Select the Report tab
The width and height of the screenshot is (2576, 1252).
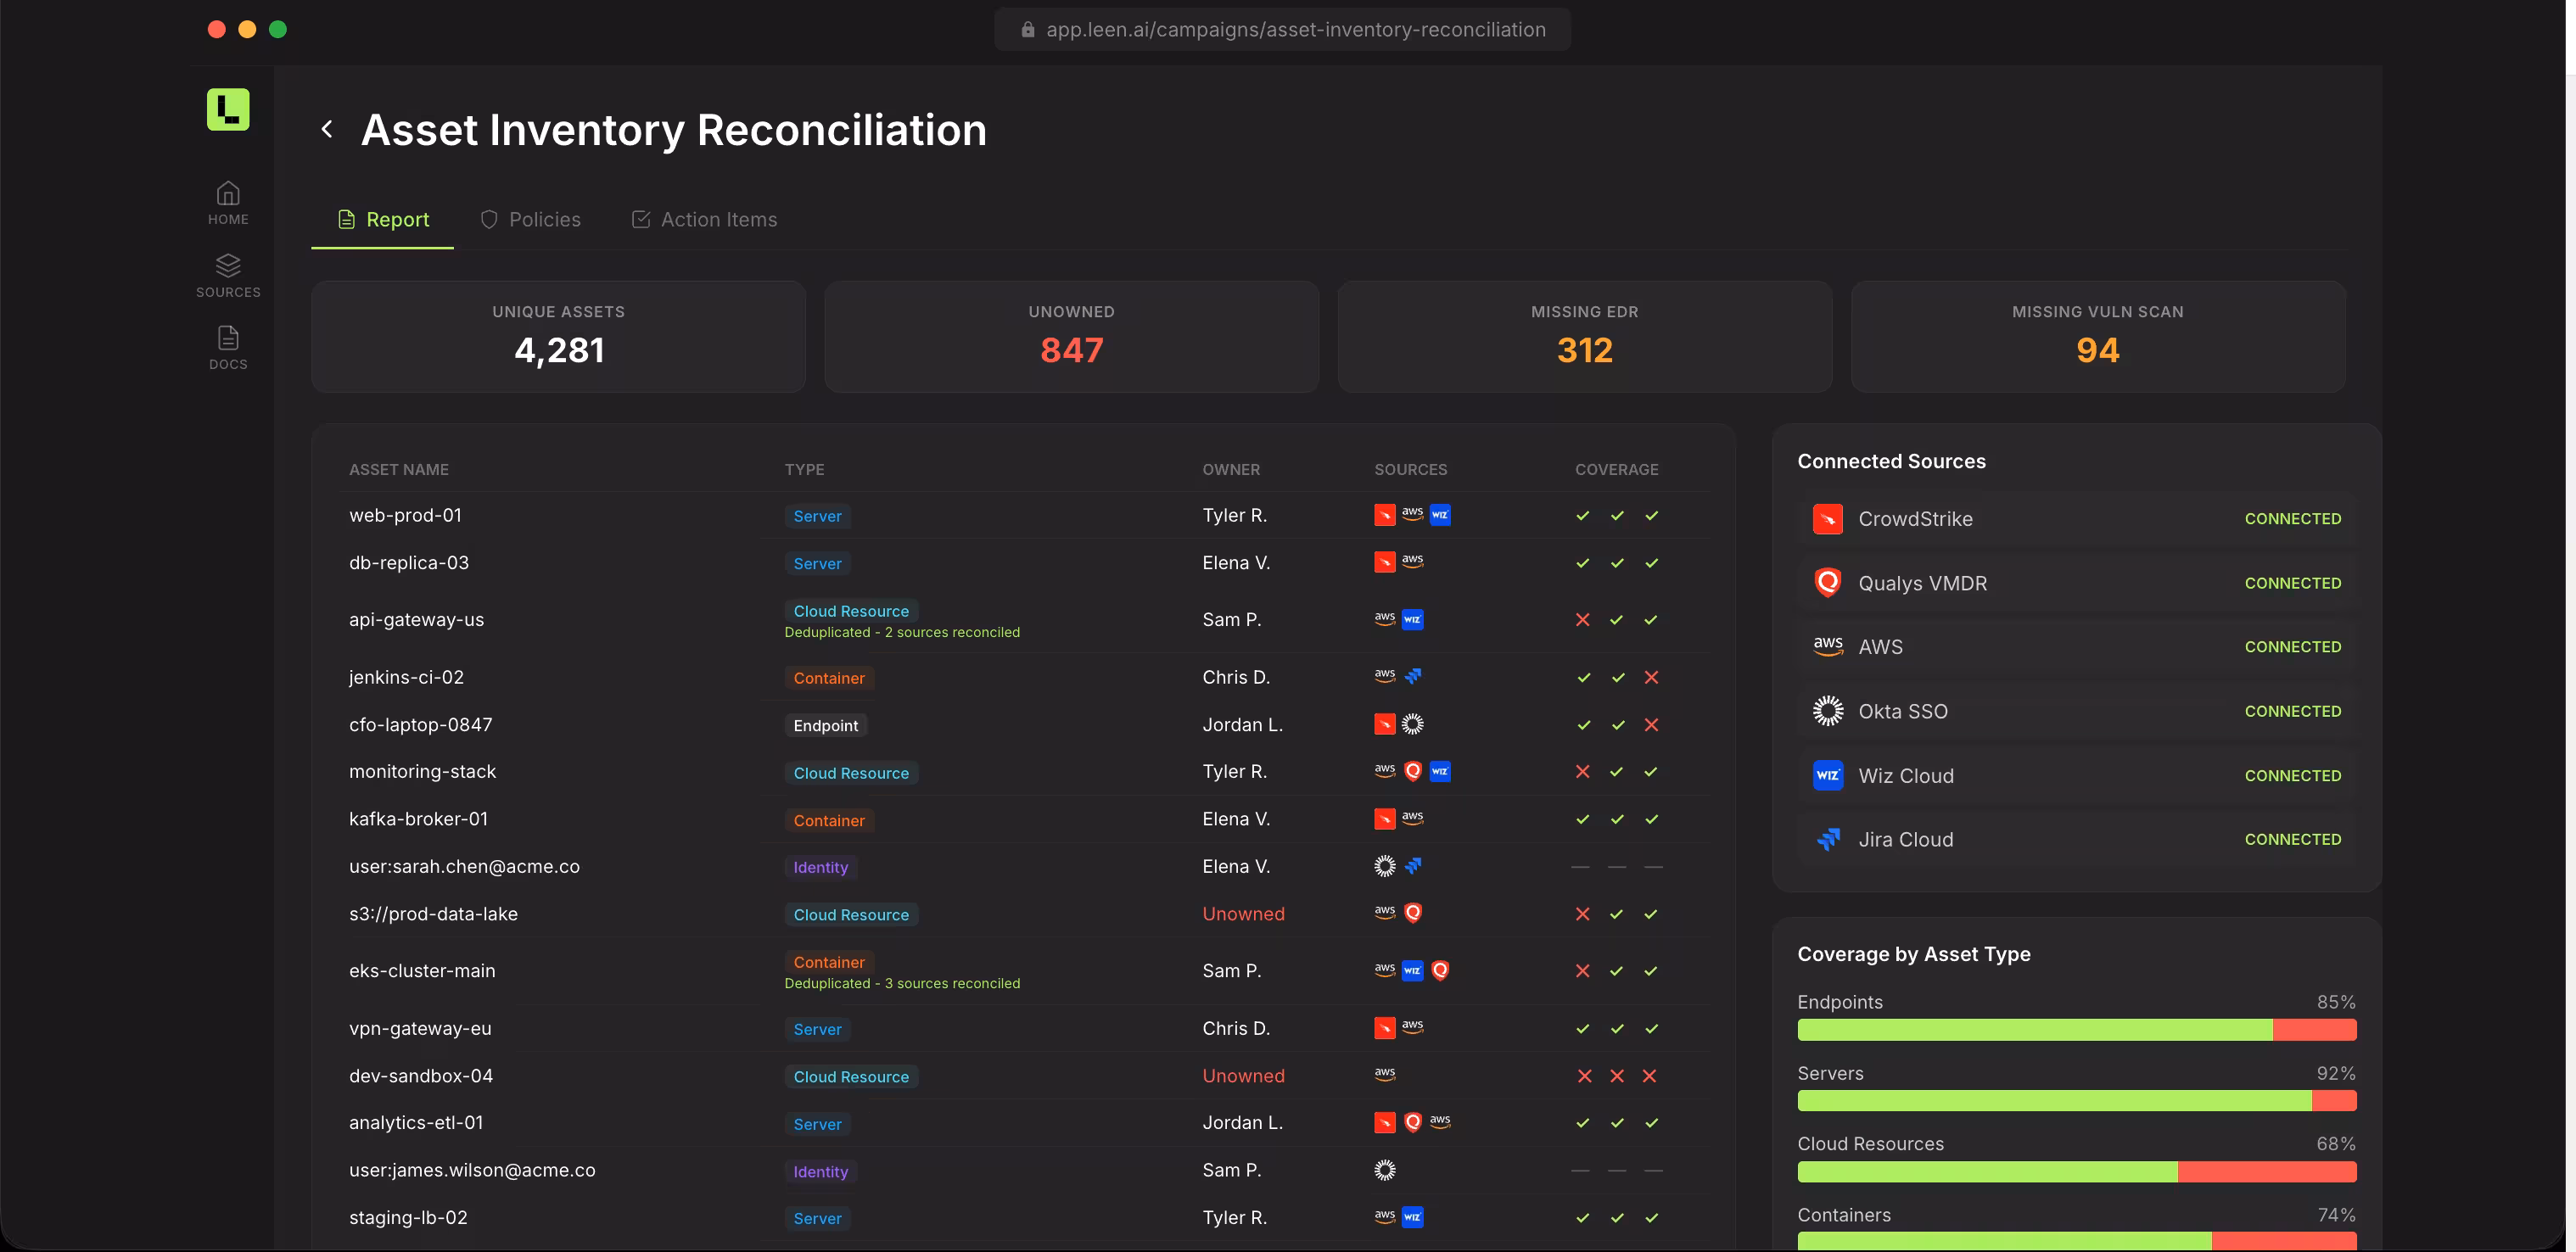click(383, 219)
